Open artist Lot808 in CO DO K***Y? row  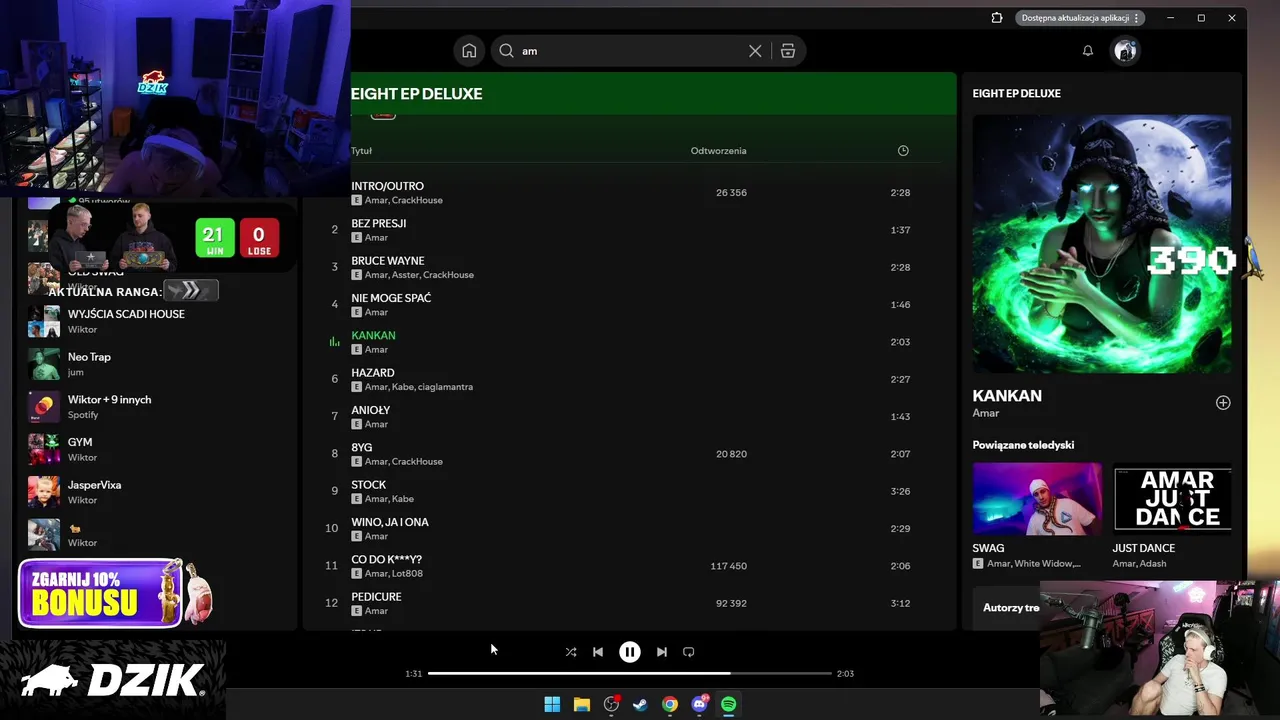point(407,574)
